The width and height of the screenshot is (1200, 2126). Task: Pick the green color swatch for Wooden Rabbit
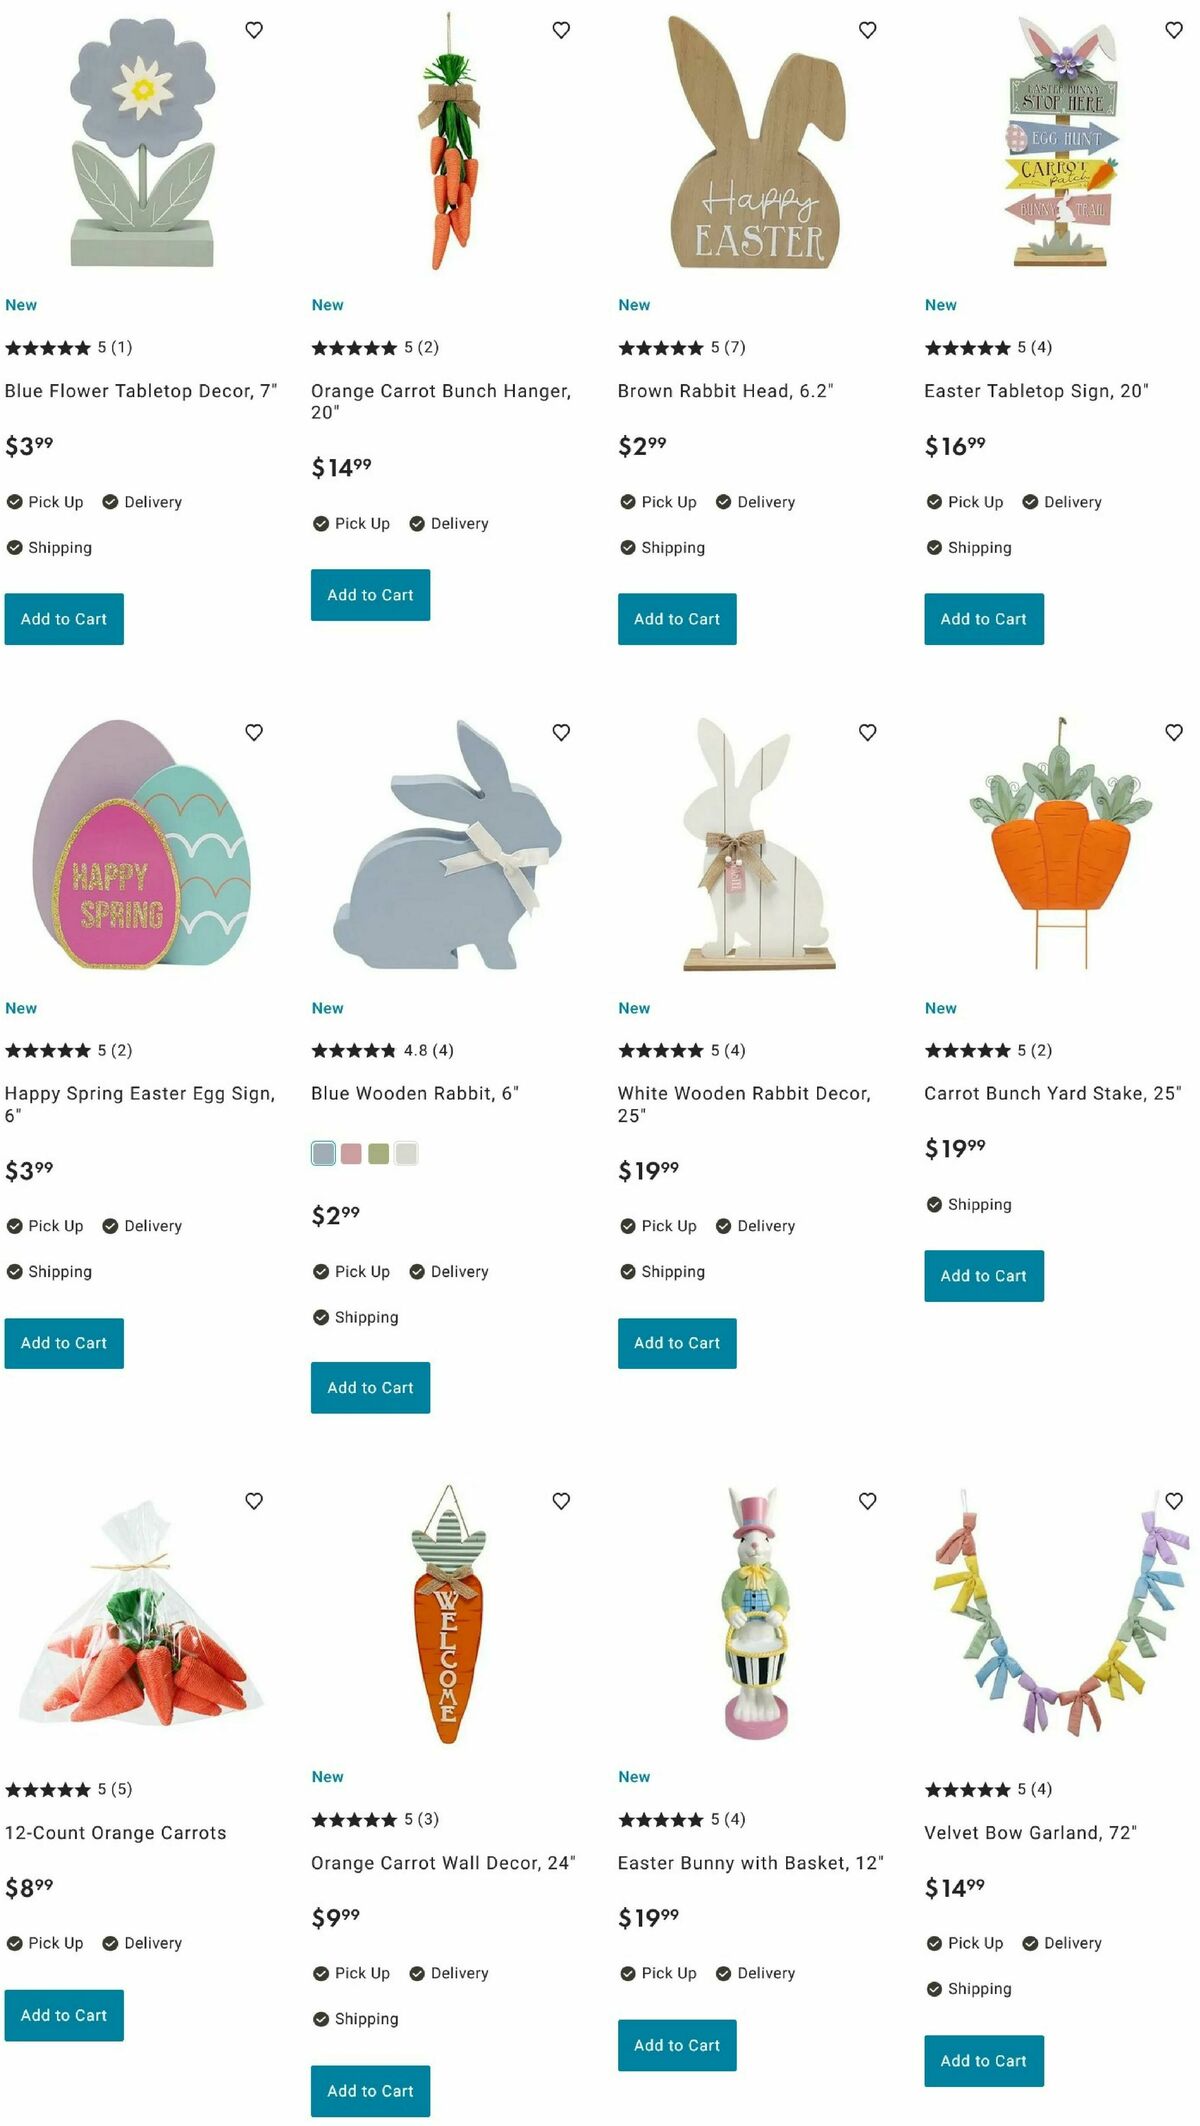click(x=378, y=1154)
